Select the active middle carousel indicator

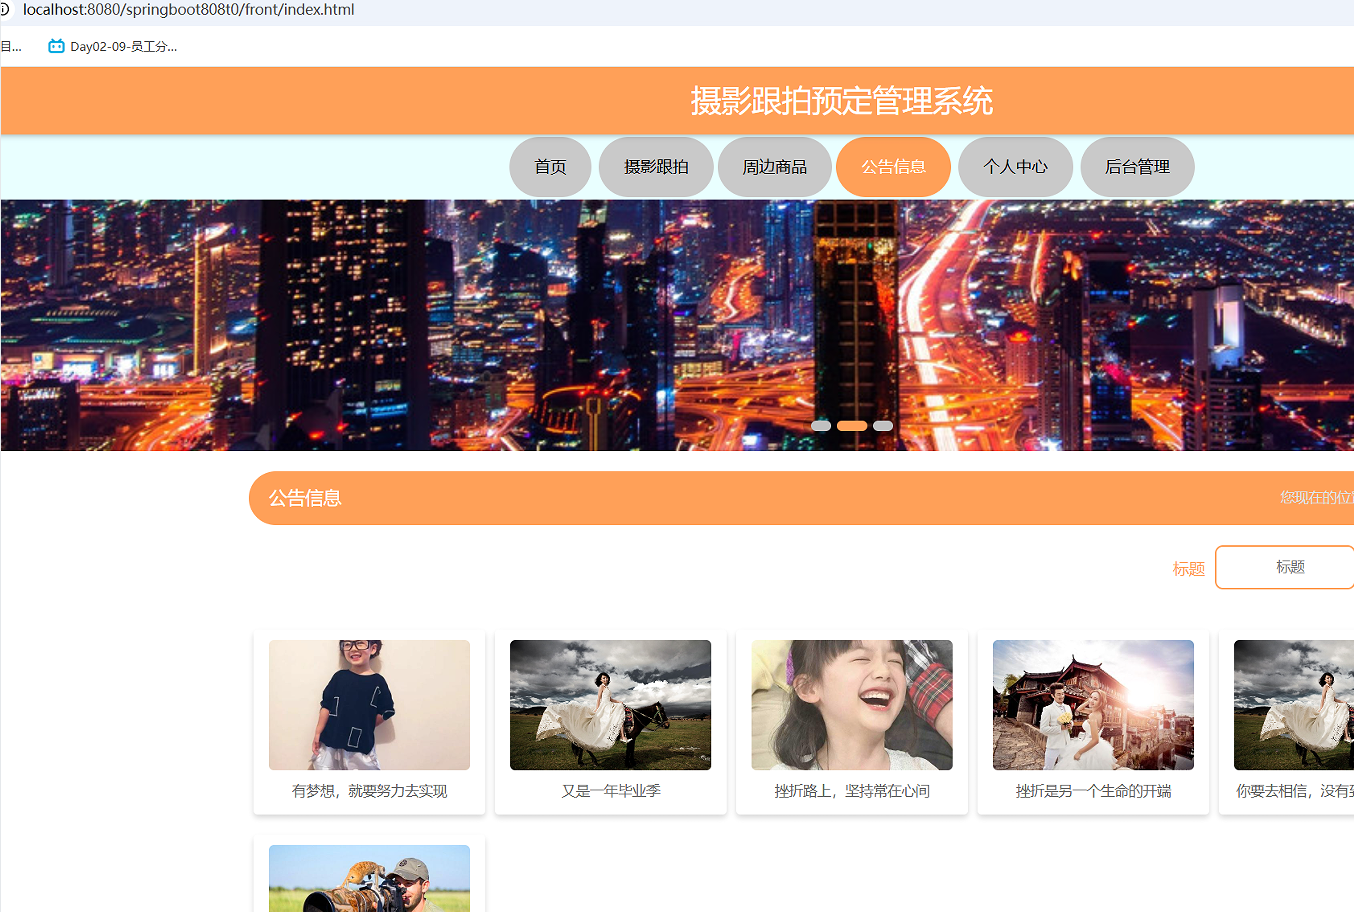852,426
